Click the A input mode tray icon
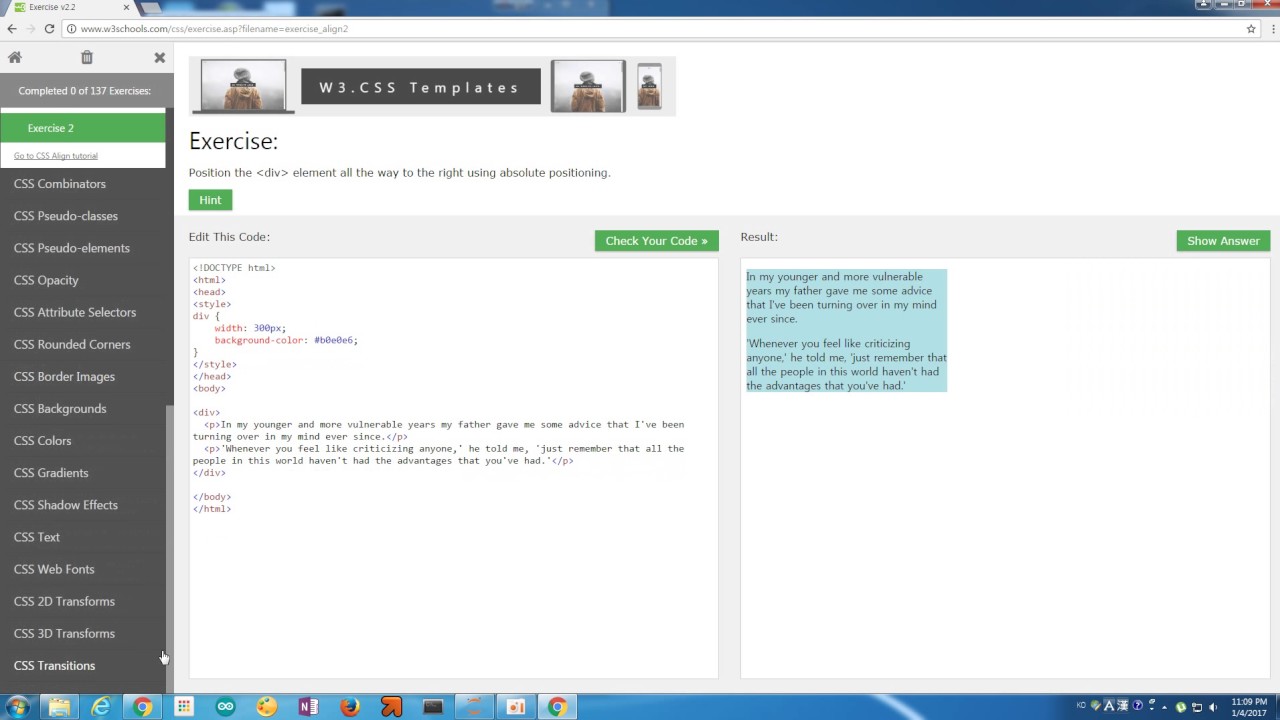Screen dimensions: 1280x720 1109,706
